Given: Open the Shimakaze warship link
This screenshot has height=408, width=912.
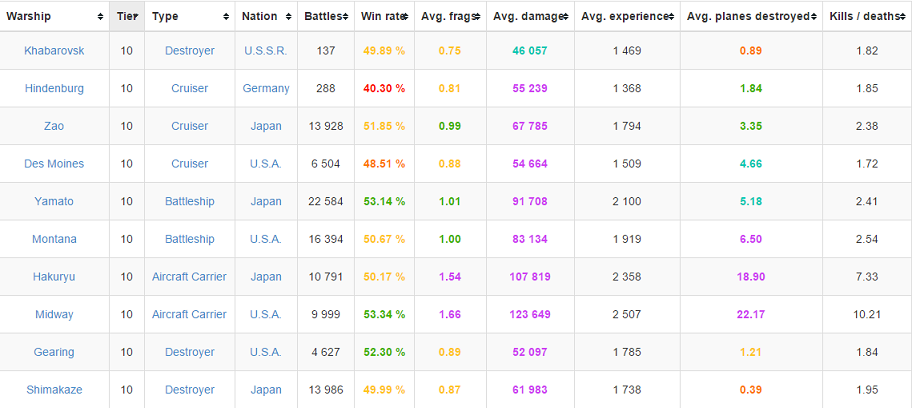Looking at the screenshot, I should tap(54, 390).
